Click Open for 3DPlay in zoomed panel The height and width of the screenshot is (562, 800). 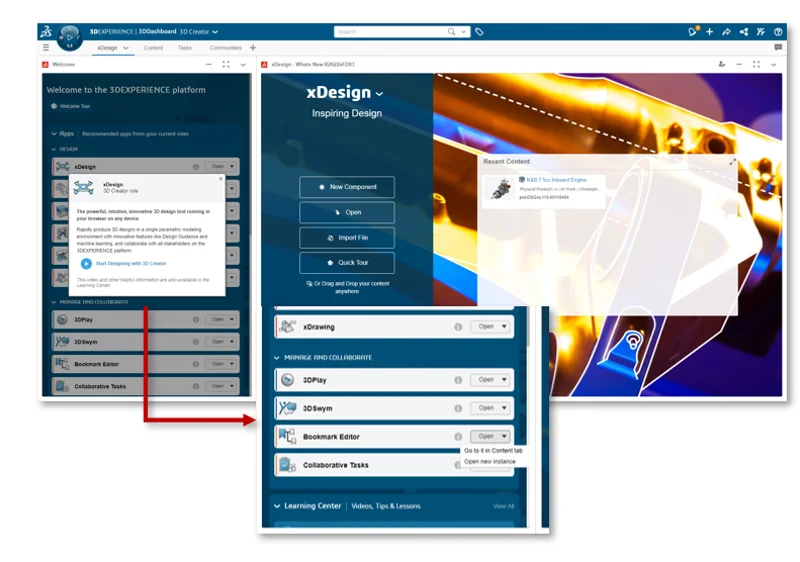(485, 379)
